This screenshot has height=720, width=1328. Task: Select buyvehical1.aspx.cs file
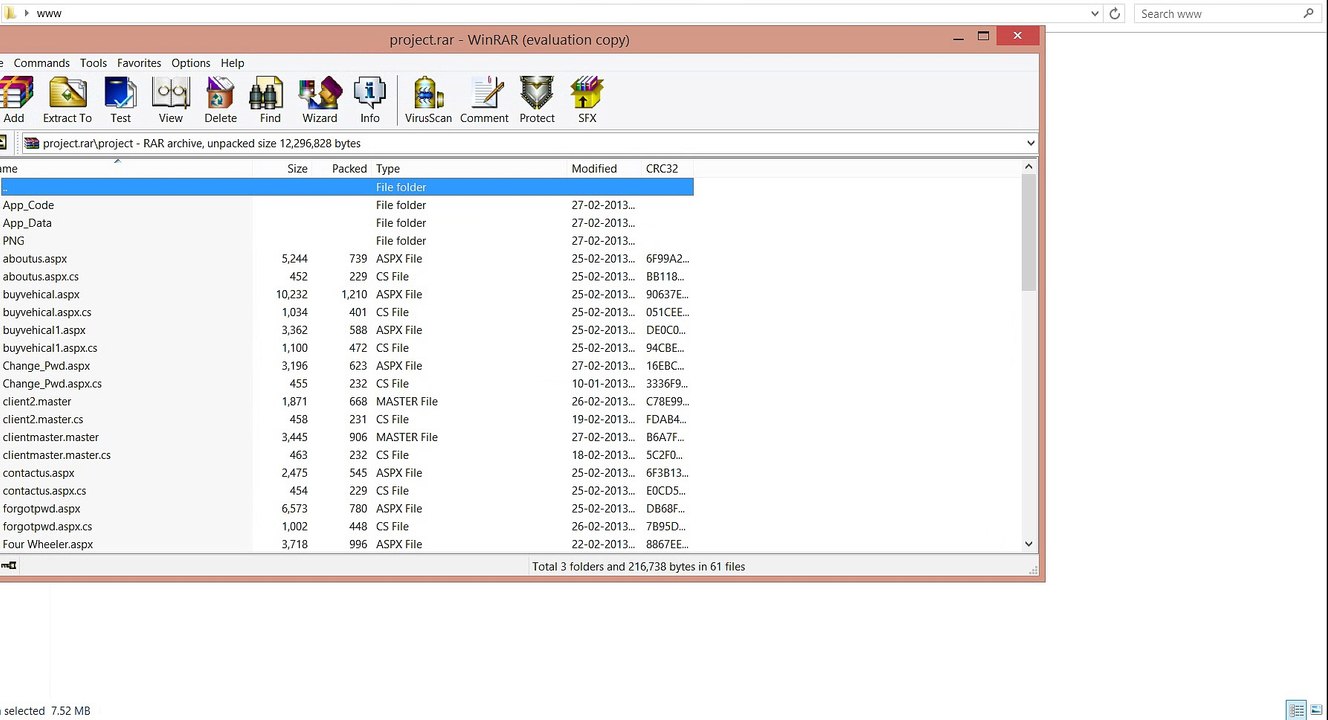[x=346, y=348]
